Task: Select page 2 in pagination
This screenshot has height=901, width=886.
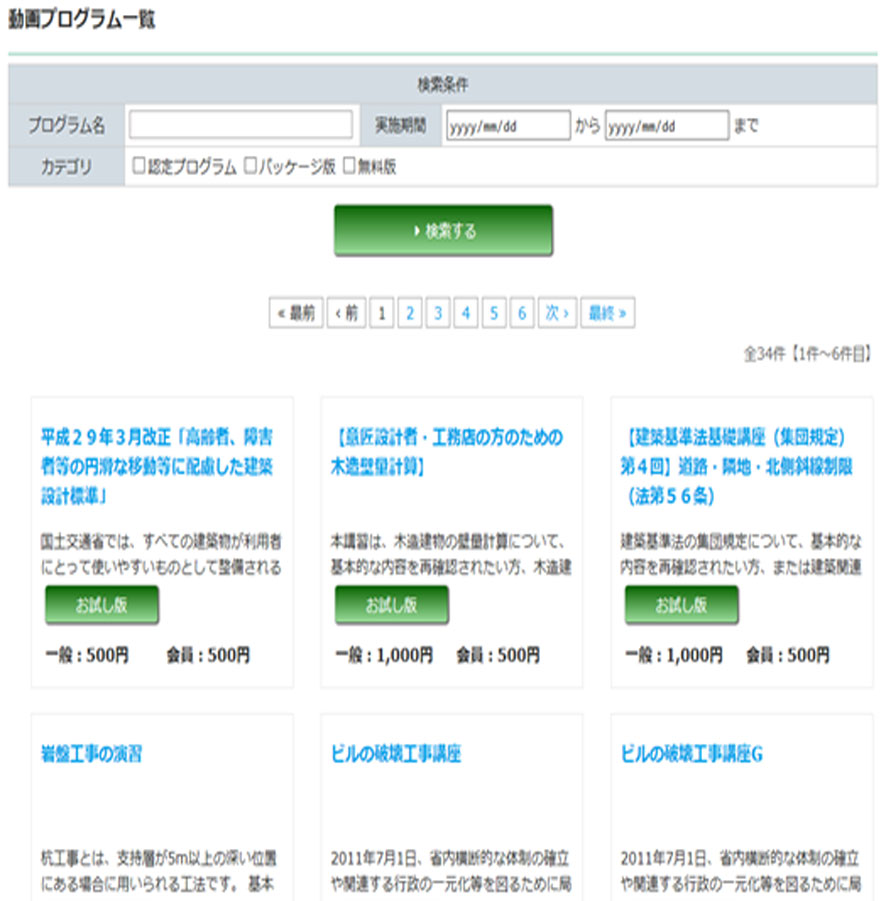Action: click(409, 313)
